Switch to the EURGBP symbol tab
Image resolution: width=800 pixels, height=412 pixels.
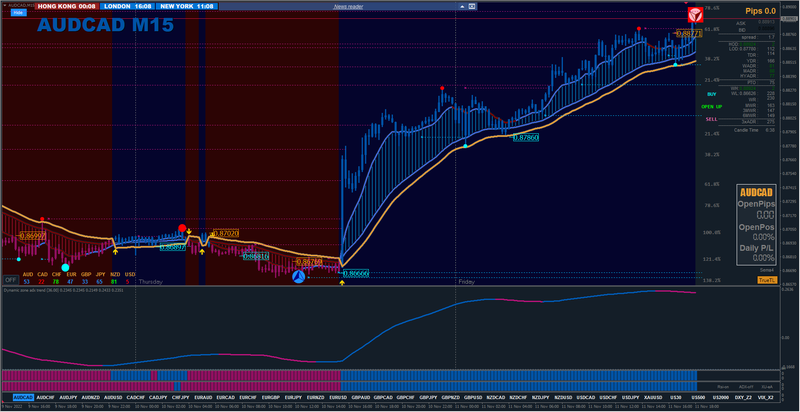coord(271,397)
